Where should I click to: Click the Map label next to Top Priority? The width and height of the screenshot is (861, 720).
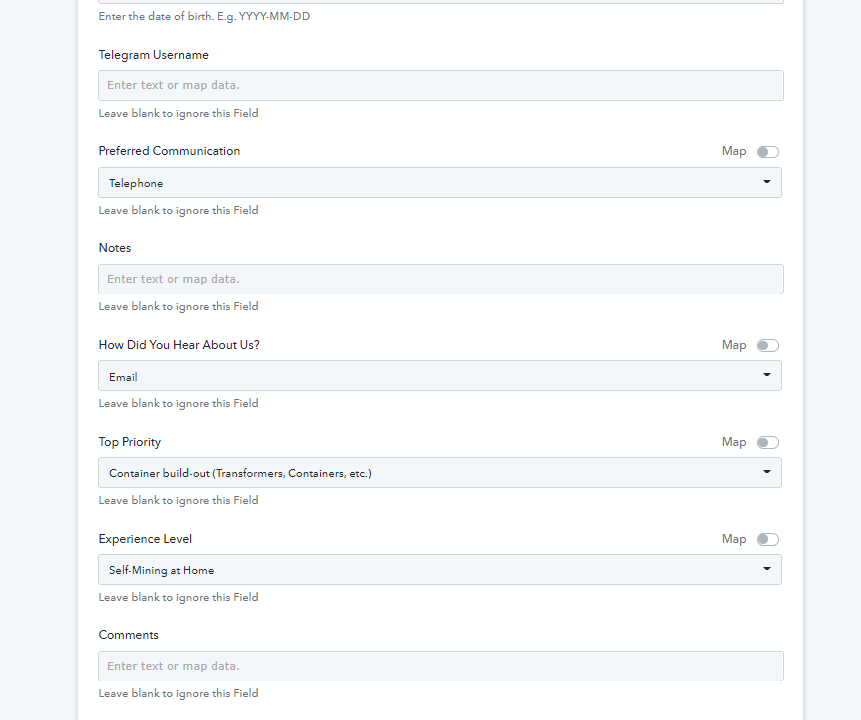click(x=734, y=442)
